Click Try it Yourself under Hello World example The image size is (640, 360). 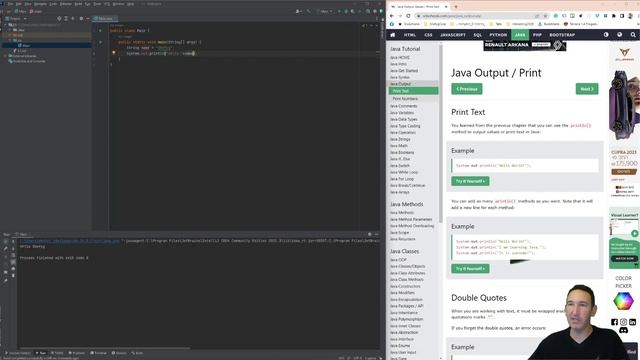(470, 181)
